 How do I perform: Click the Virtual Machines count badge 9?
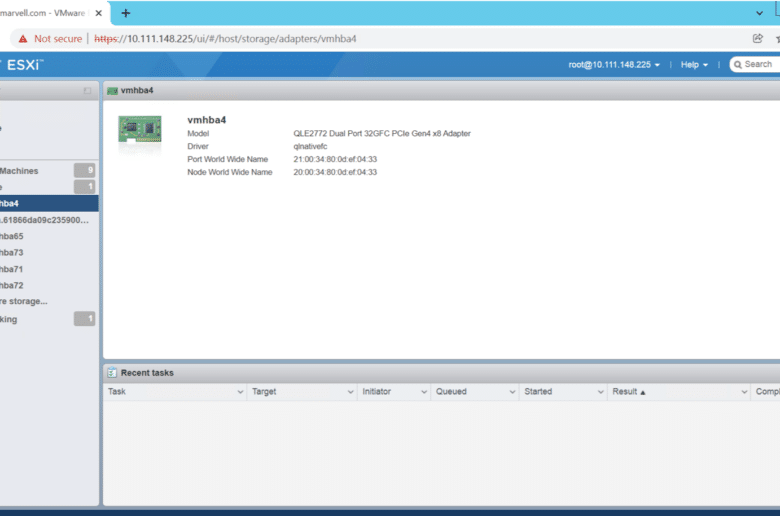click(85, 170)
